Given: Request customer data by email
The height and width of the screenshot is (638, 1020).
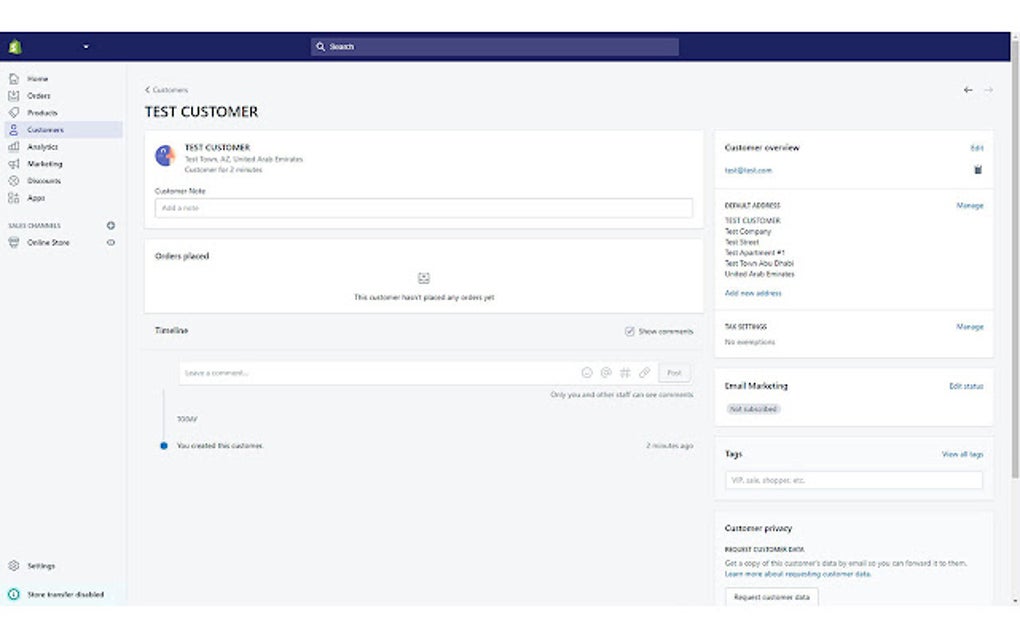Looking at the screenshot, I should [770, 599].
